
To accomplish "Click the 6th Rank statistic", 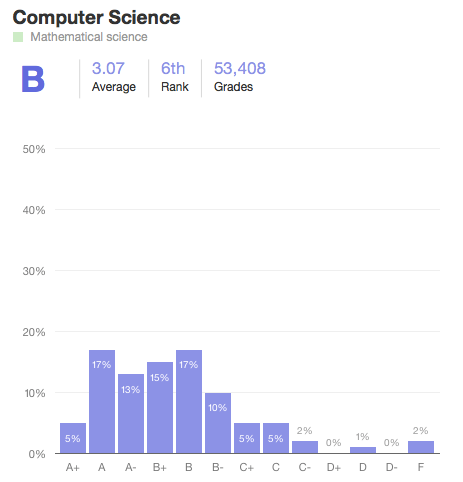I will [175, 77].
